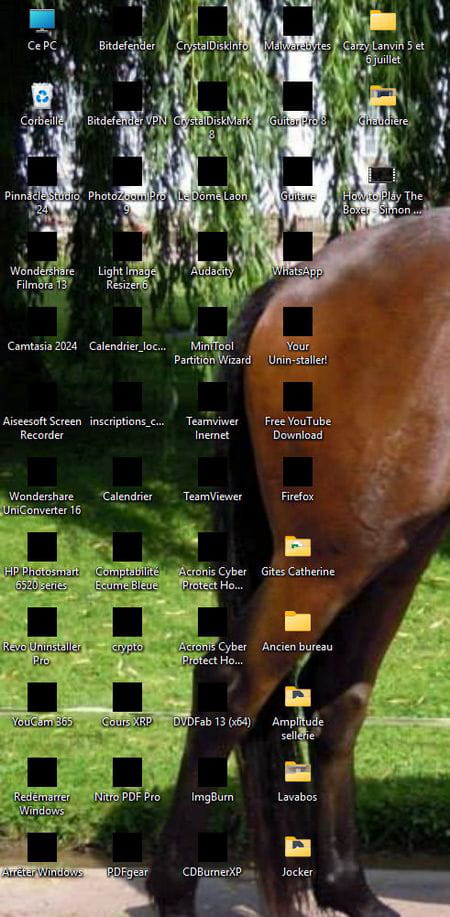Select the MiniTool Partition Wizard shortcut
This screenshot has height=917, width=450.
click(x=212, y=322)
